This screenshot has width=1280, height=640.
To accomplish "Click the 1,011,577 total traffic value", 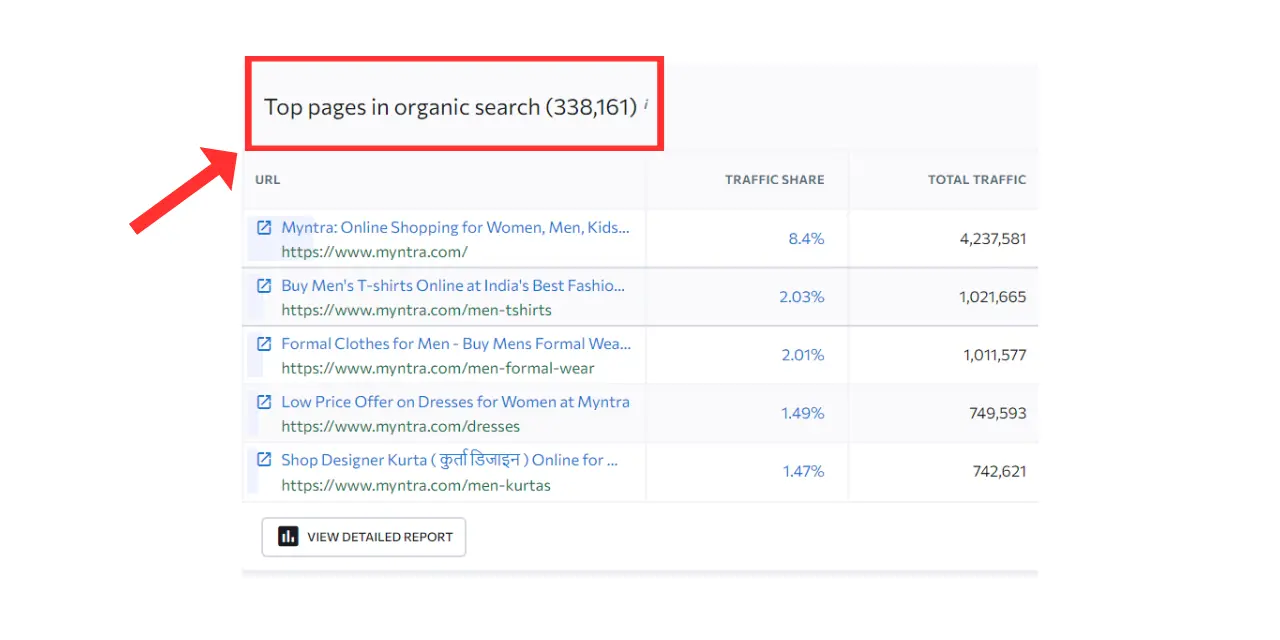I will pyautogui.click(x=995, y=355).
